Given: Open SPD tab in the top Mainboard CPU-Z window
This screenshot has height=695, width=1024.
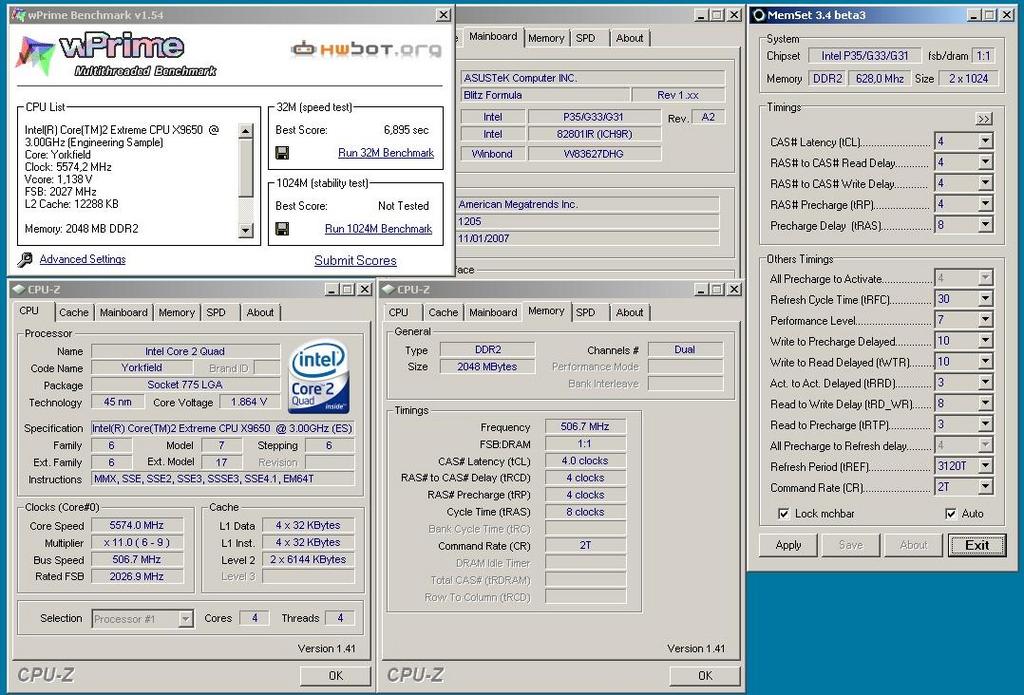Looking at the screenshot, I should 586,38.
